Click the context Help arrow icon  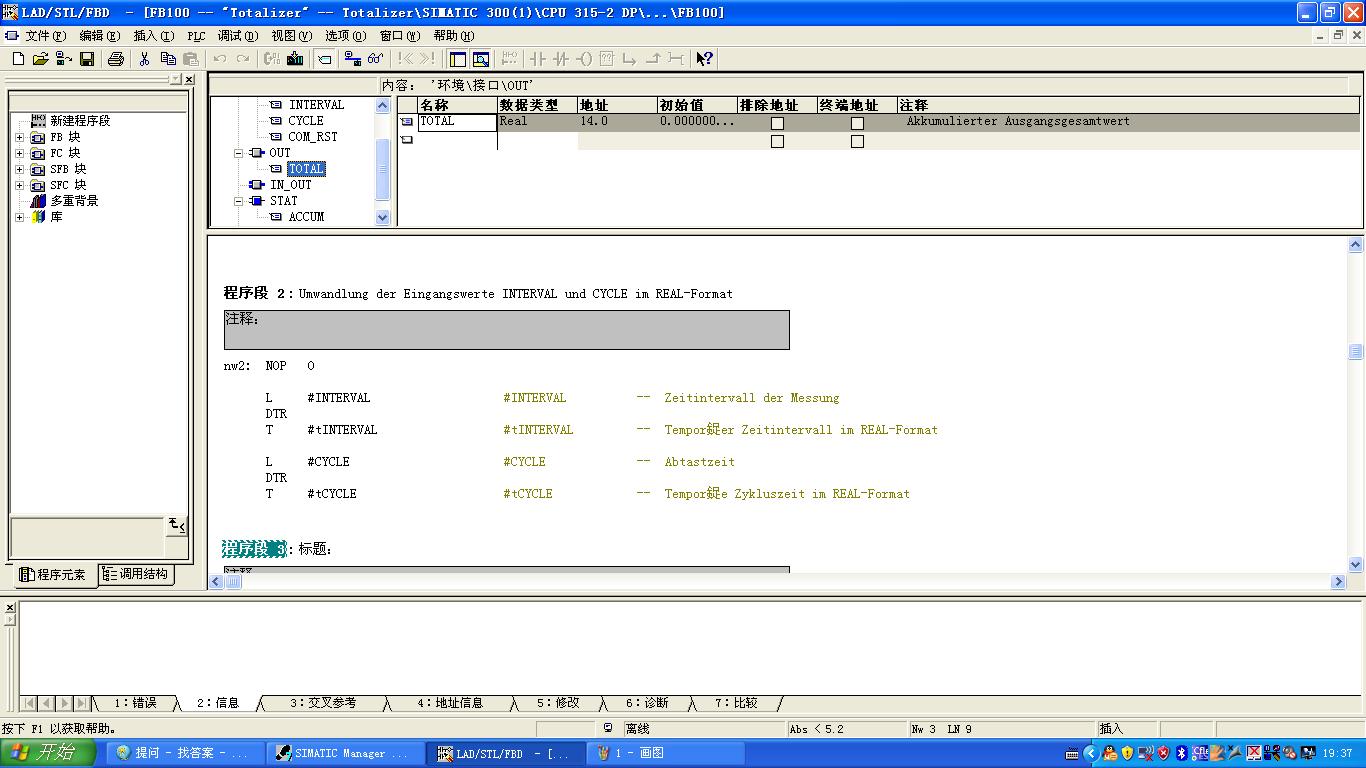coord(705,59)
